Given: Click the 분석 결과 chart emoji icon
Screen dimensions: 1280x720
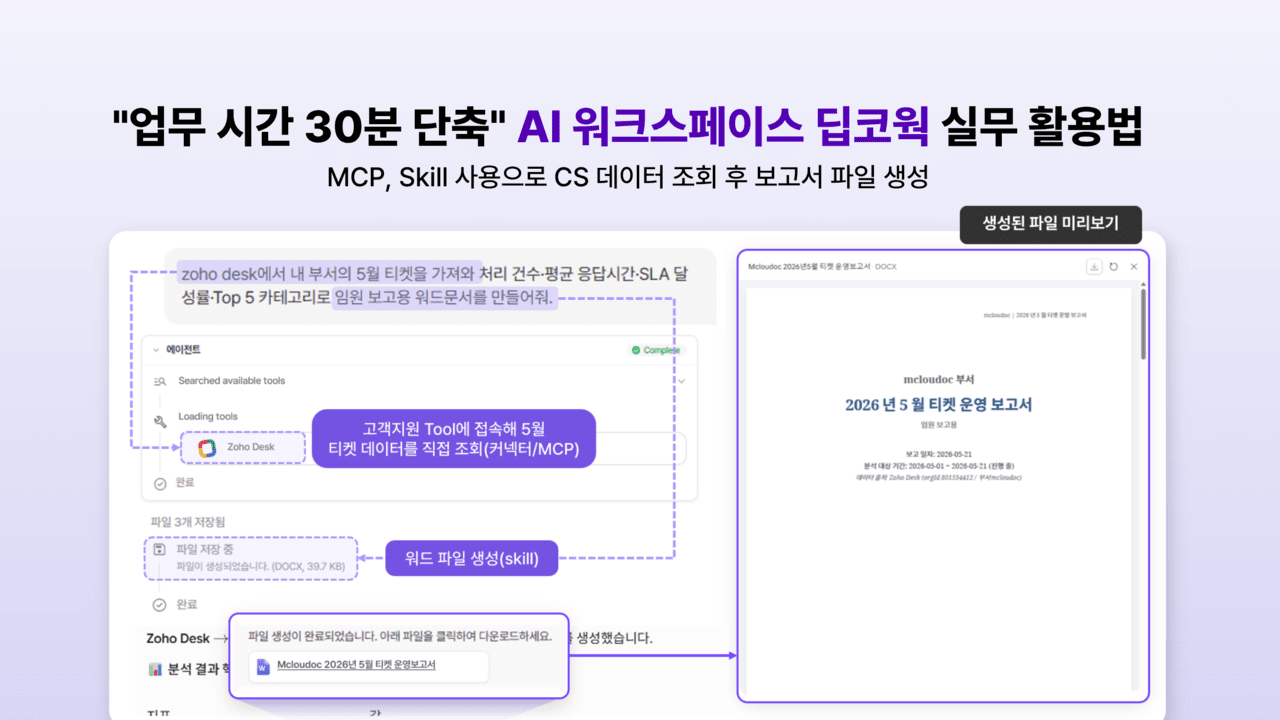Looking at the screenshot, I should (155, 670).
